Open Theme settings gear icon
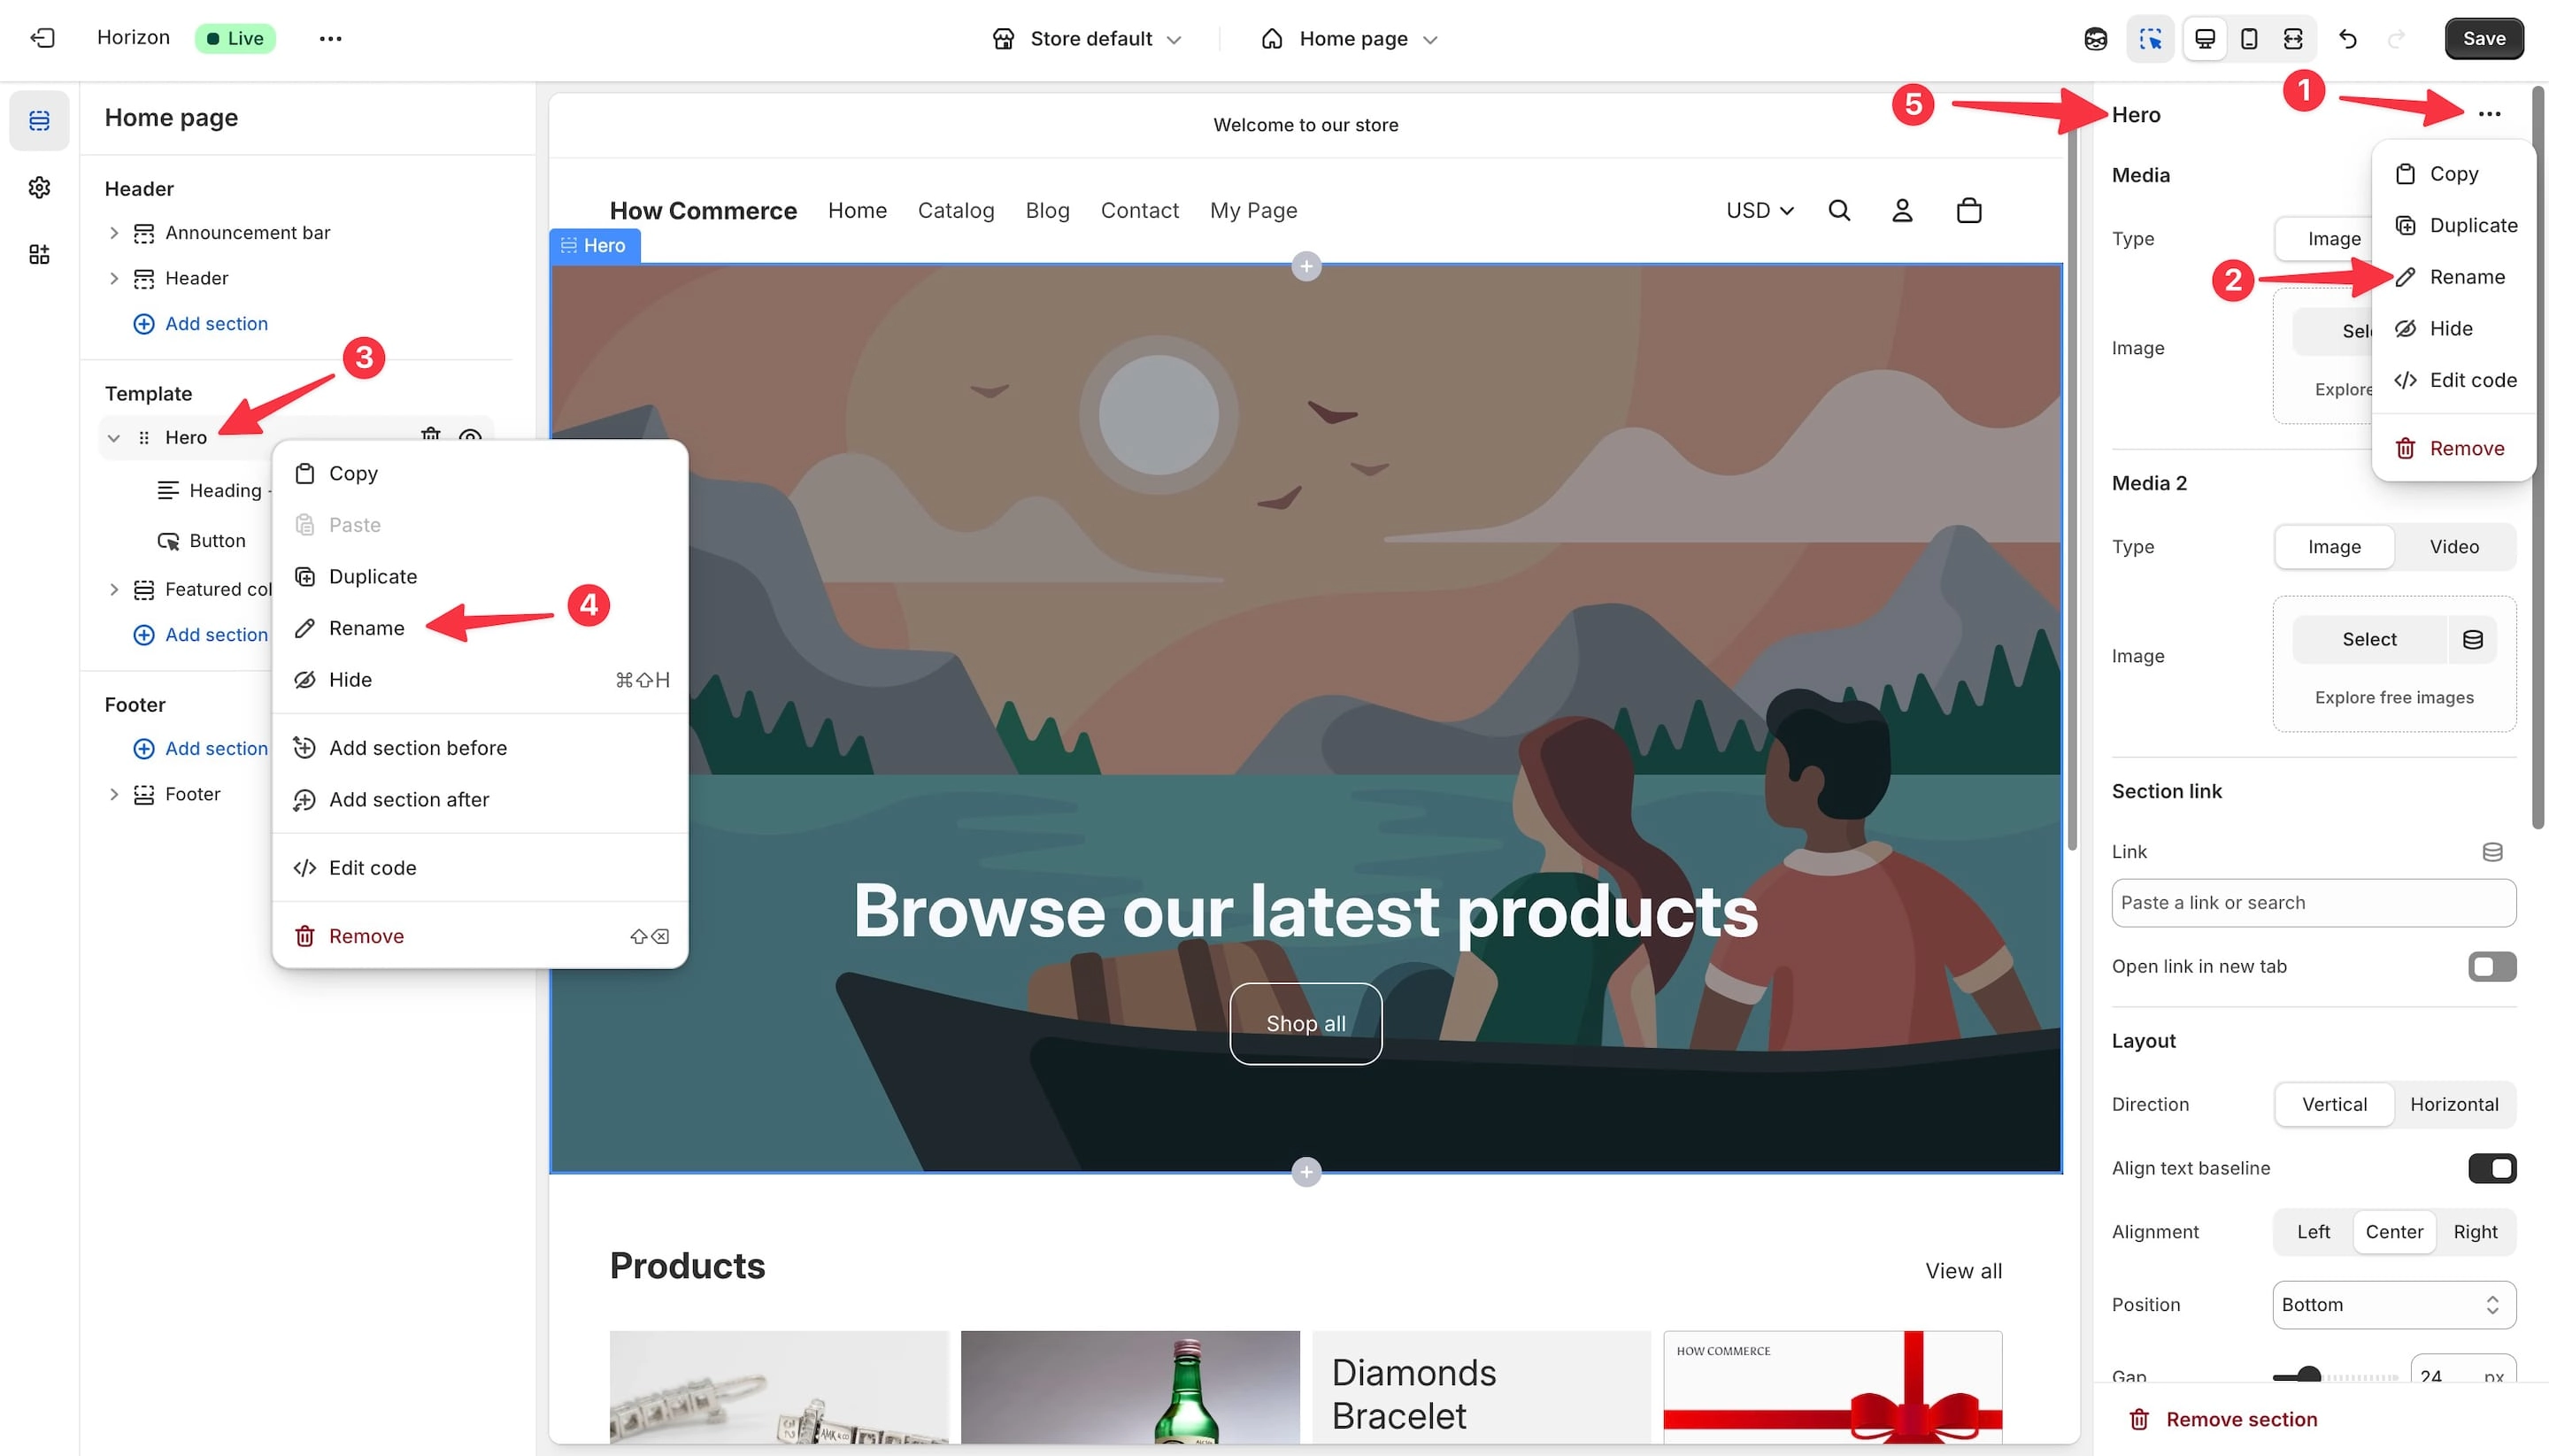The height and width of the screenshot is (1456, 2549). click(x=39, y=187)
